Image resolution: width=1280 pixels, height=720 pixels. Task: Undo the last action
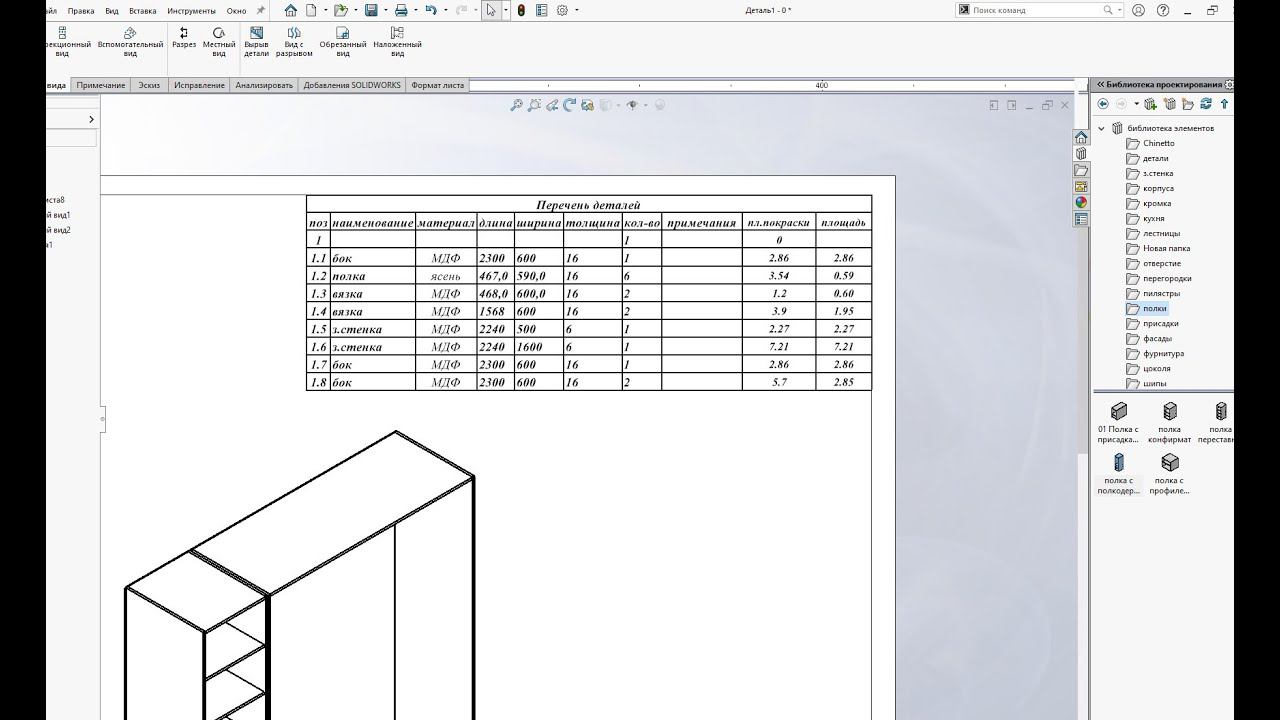click(x=430, y=10)
